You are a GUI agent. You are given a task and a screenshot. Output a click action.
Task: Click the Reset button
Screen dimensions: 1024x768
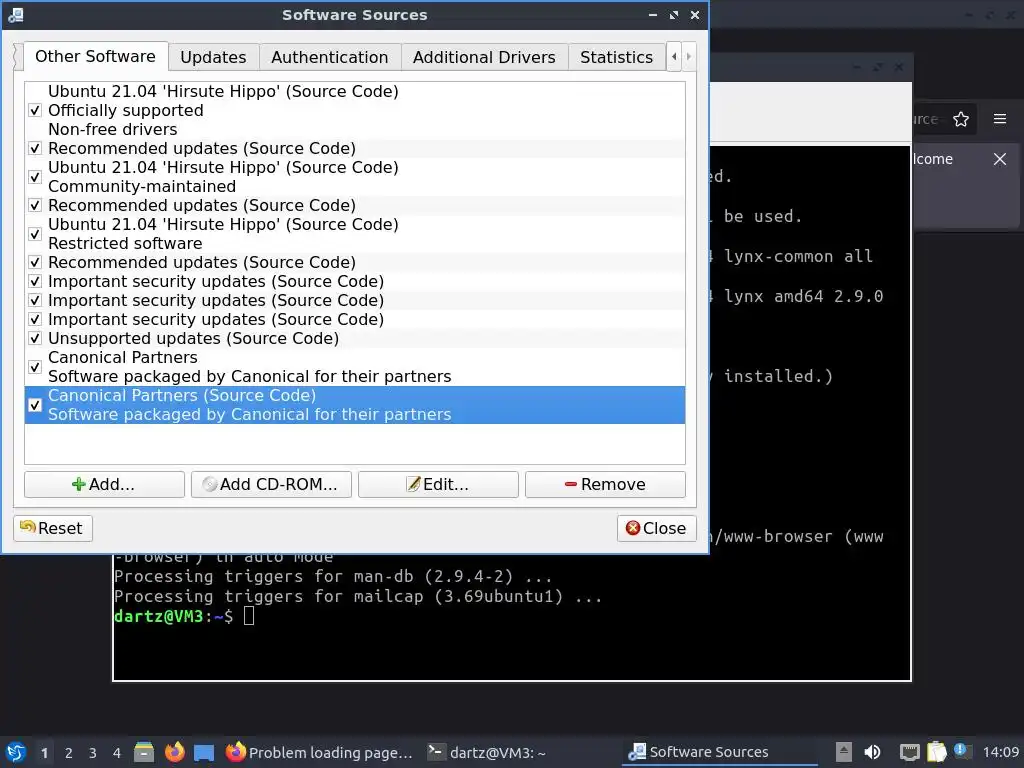(x=53, y=528)
